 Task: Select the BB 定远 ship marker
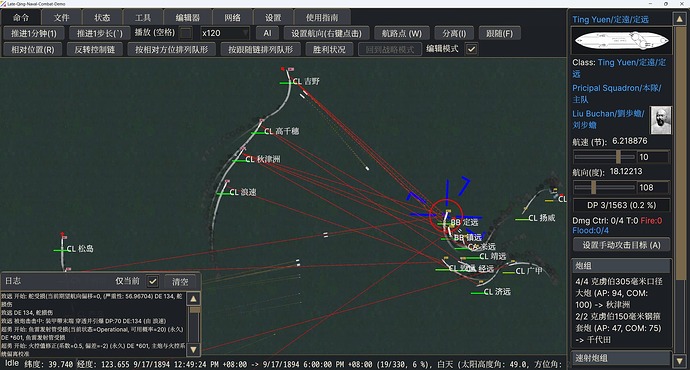point(464,223)
